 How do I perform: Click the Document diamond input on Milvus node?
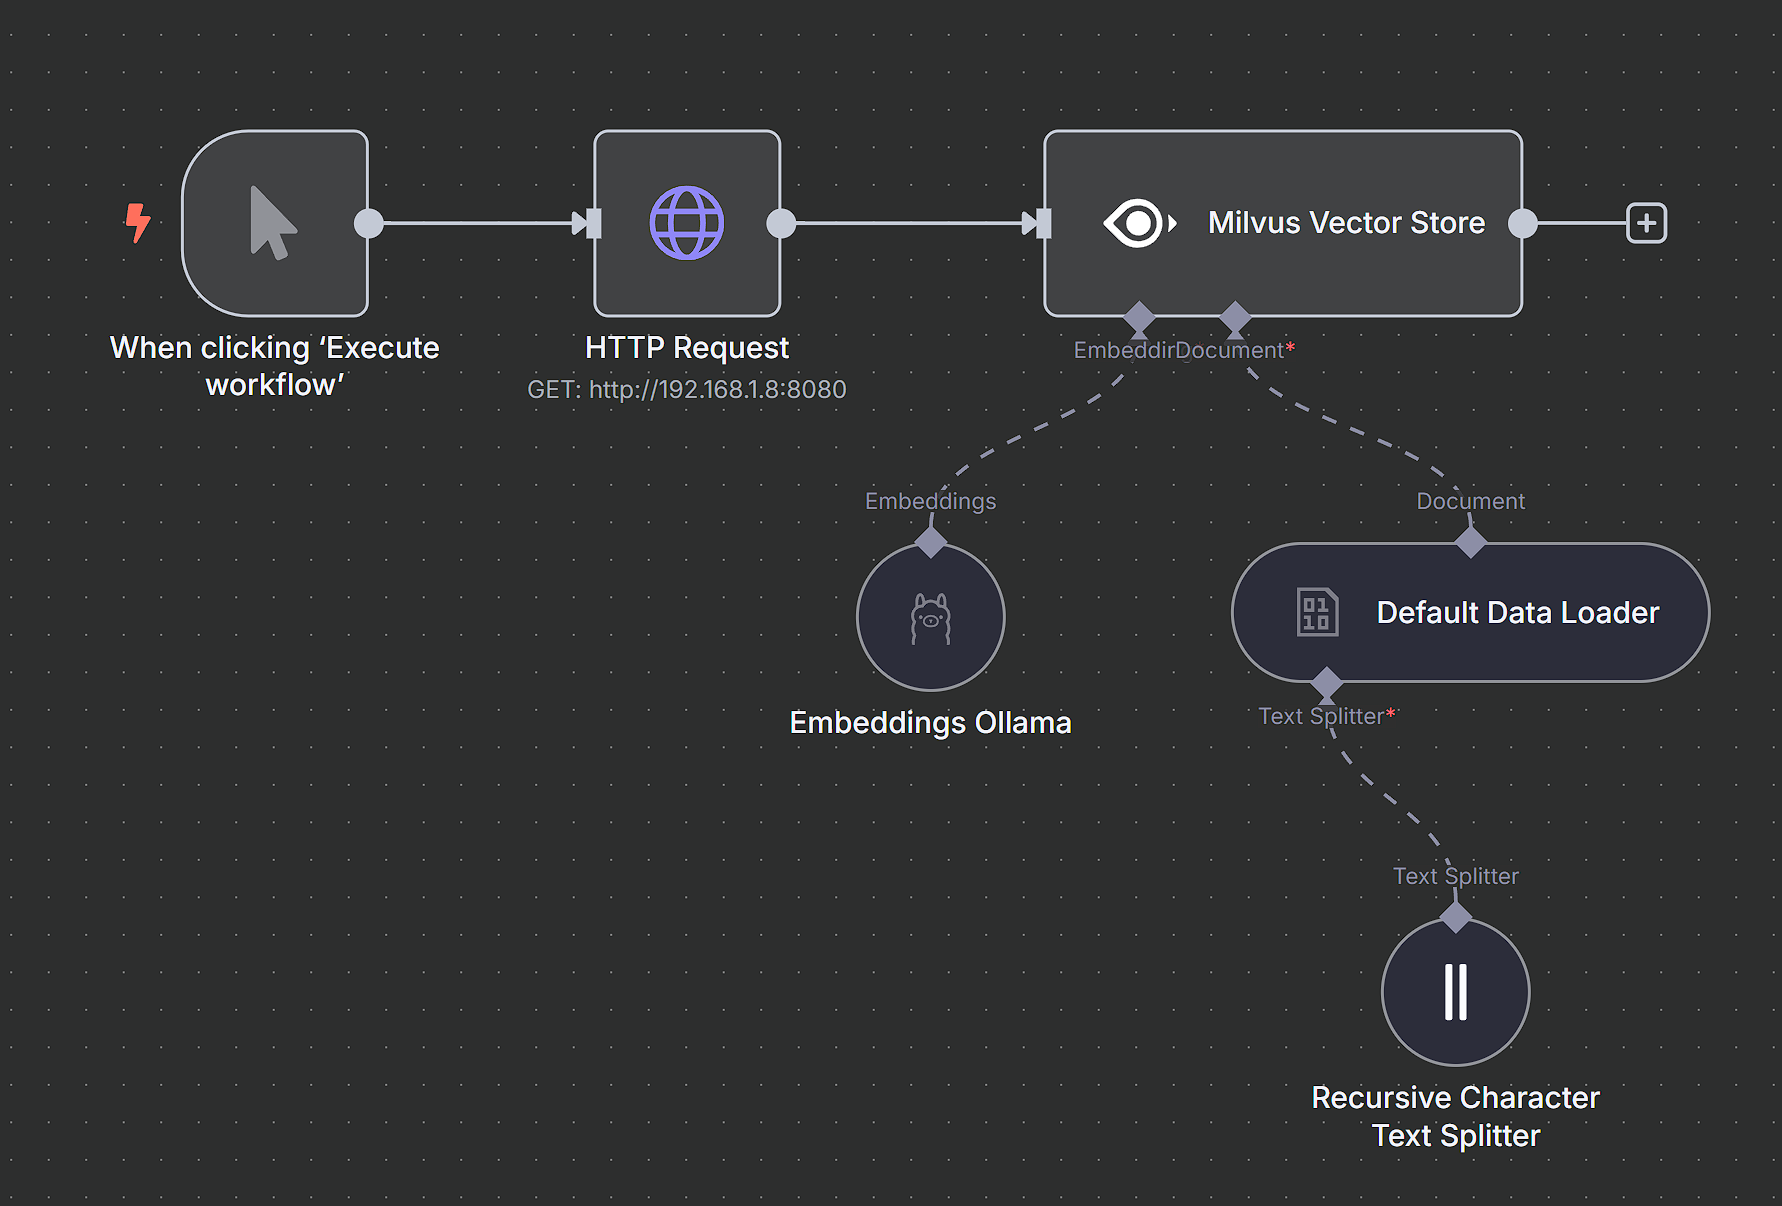tap(1235, 318)
